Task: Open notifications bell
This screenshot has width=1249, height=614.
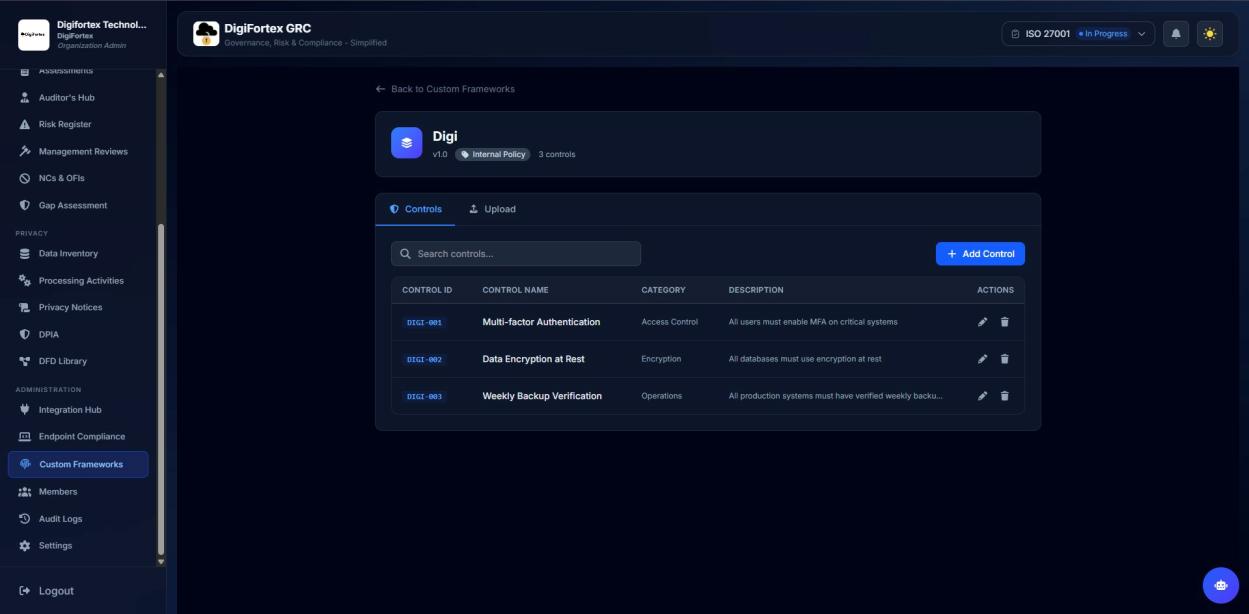Action: [x=1176, y=34]
